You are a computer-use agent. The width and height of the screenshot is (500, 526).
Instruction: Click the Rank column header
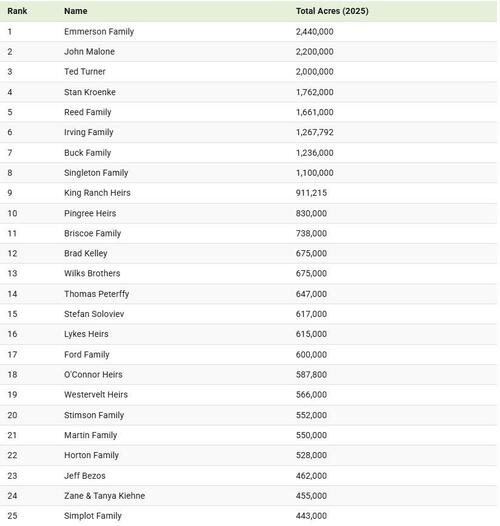coord(17,11)
